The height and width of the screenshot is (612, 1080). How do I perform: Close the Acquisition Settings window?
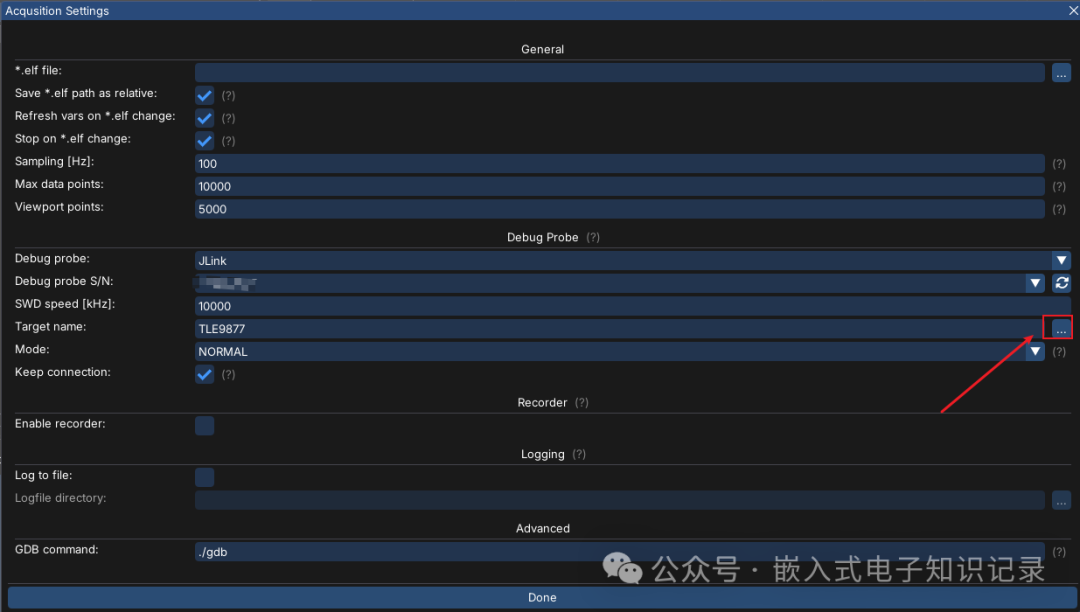coord(1073,10)
